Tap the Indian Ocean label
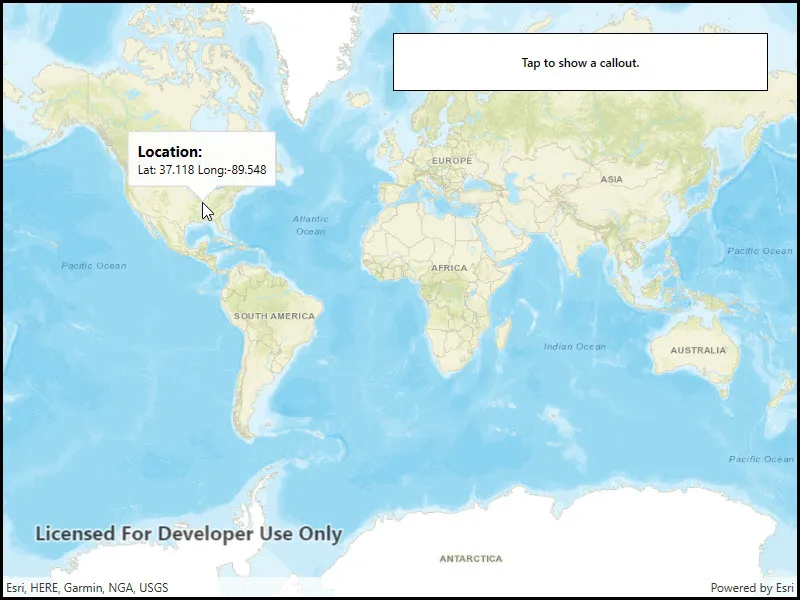 (574, 346)
